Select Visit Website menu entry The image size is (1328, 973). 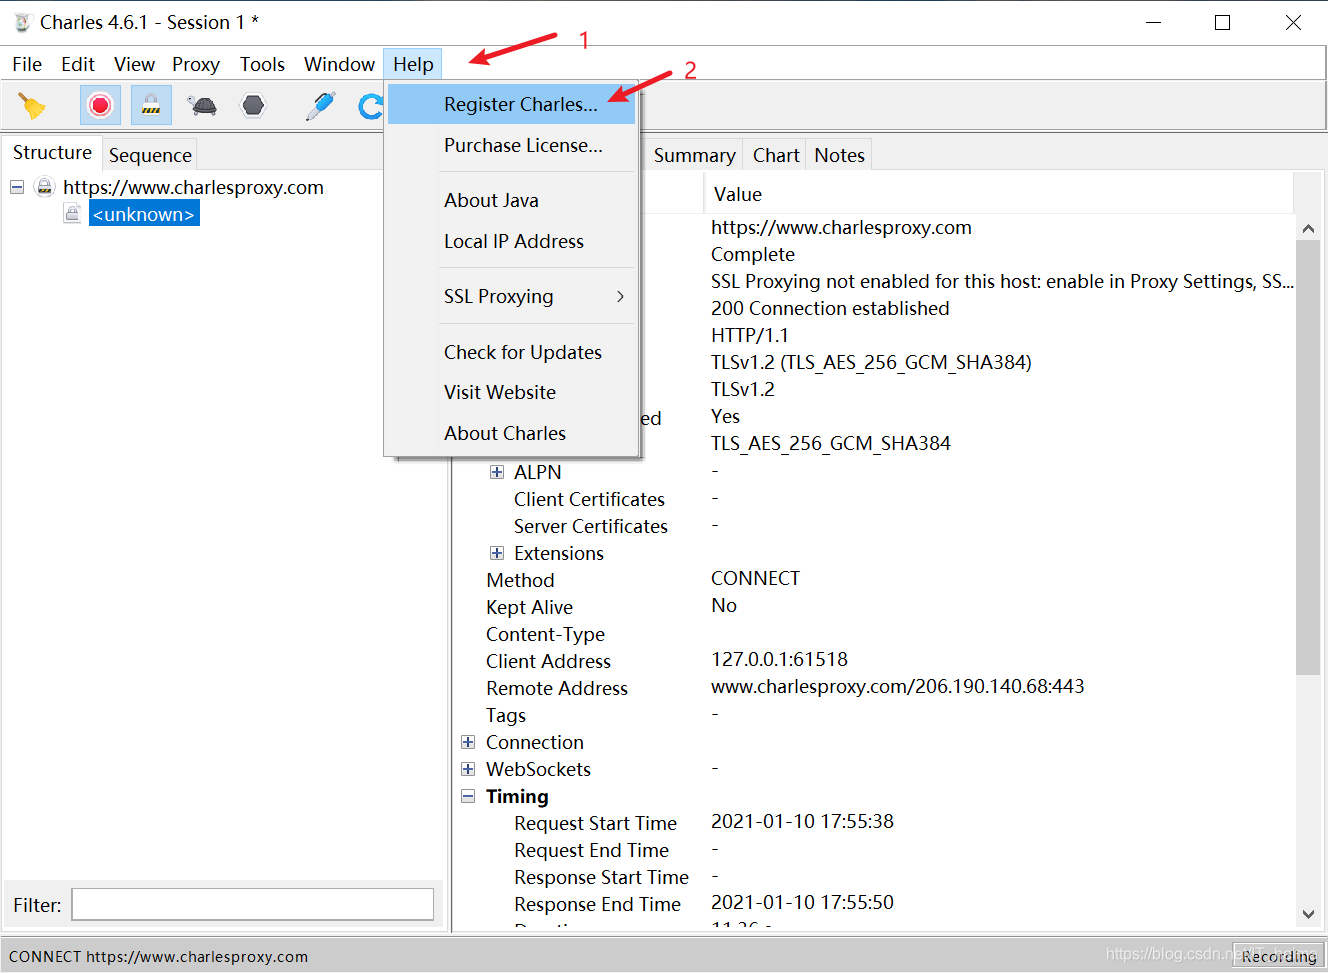point(511,392)
